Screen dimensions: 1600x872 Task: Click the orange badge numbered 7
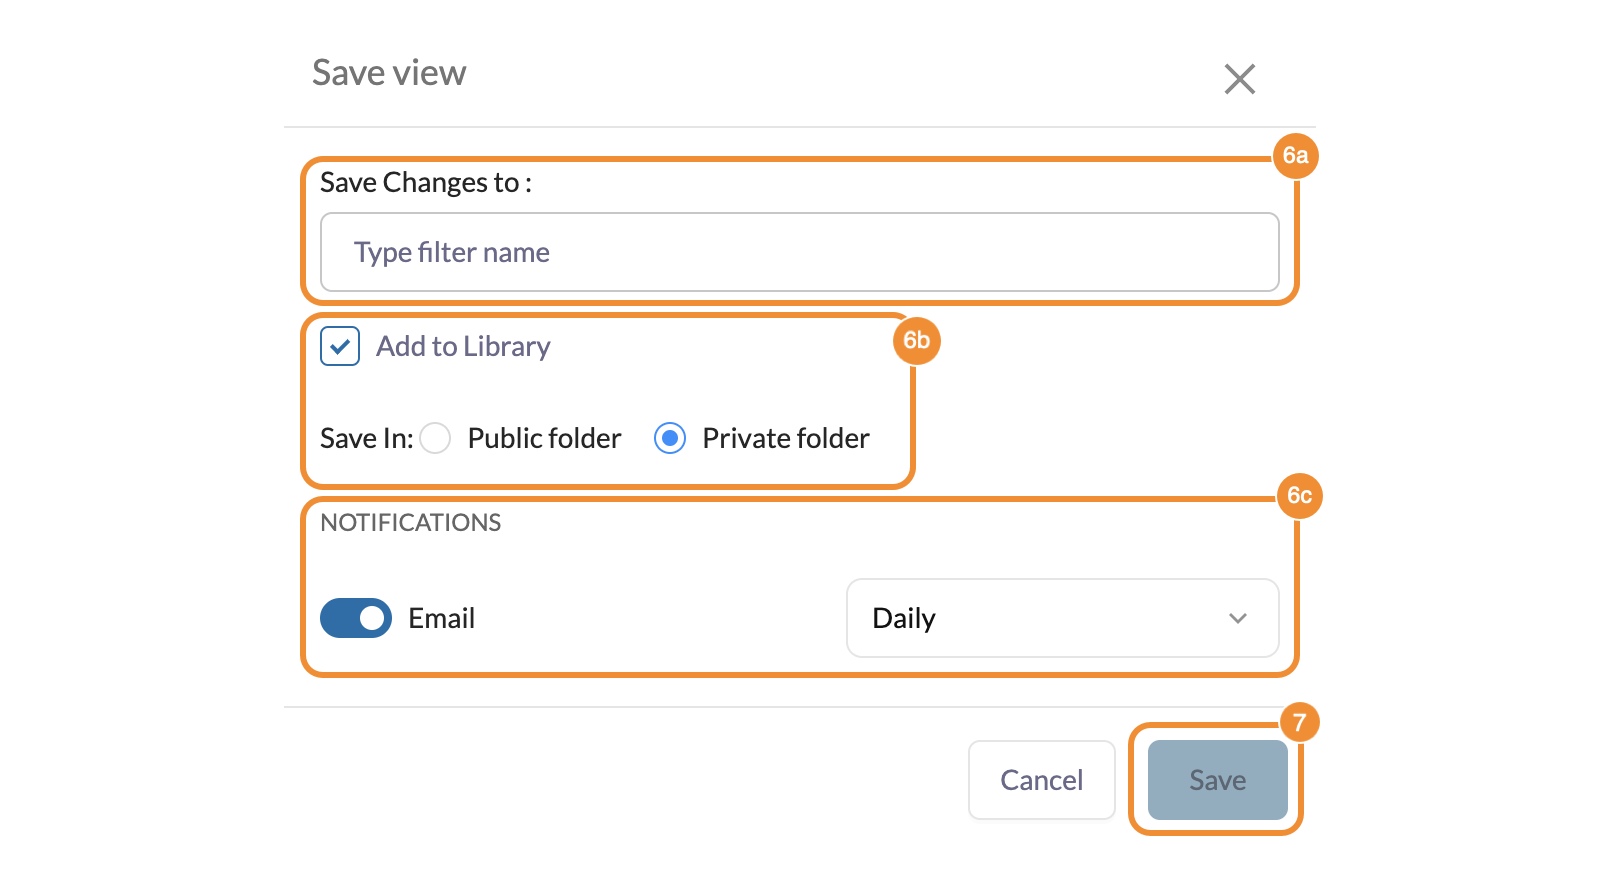(1301, 723)
